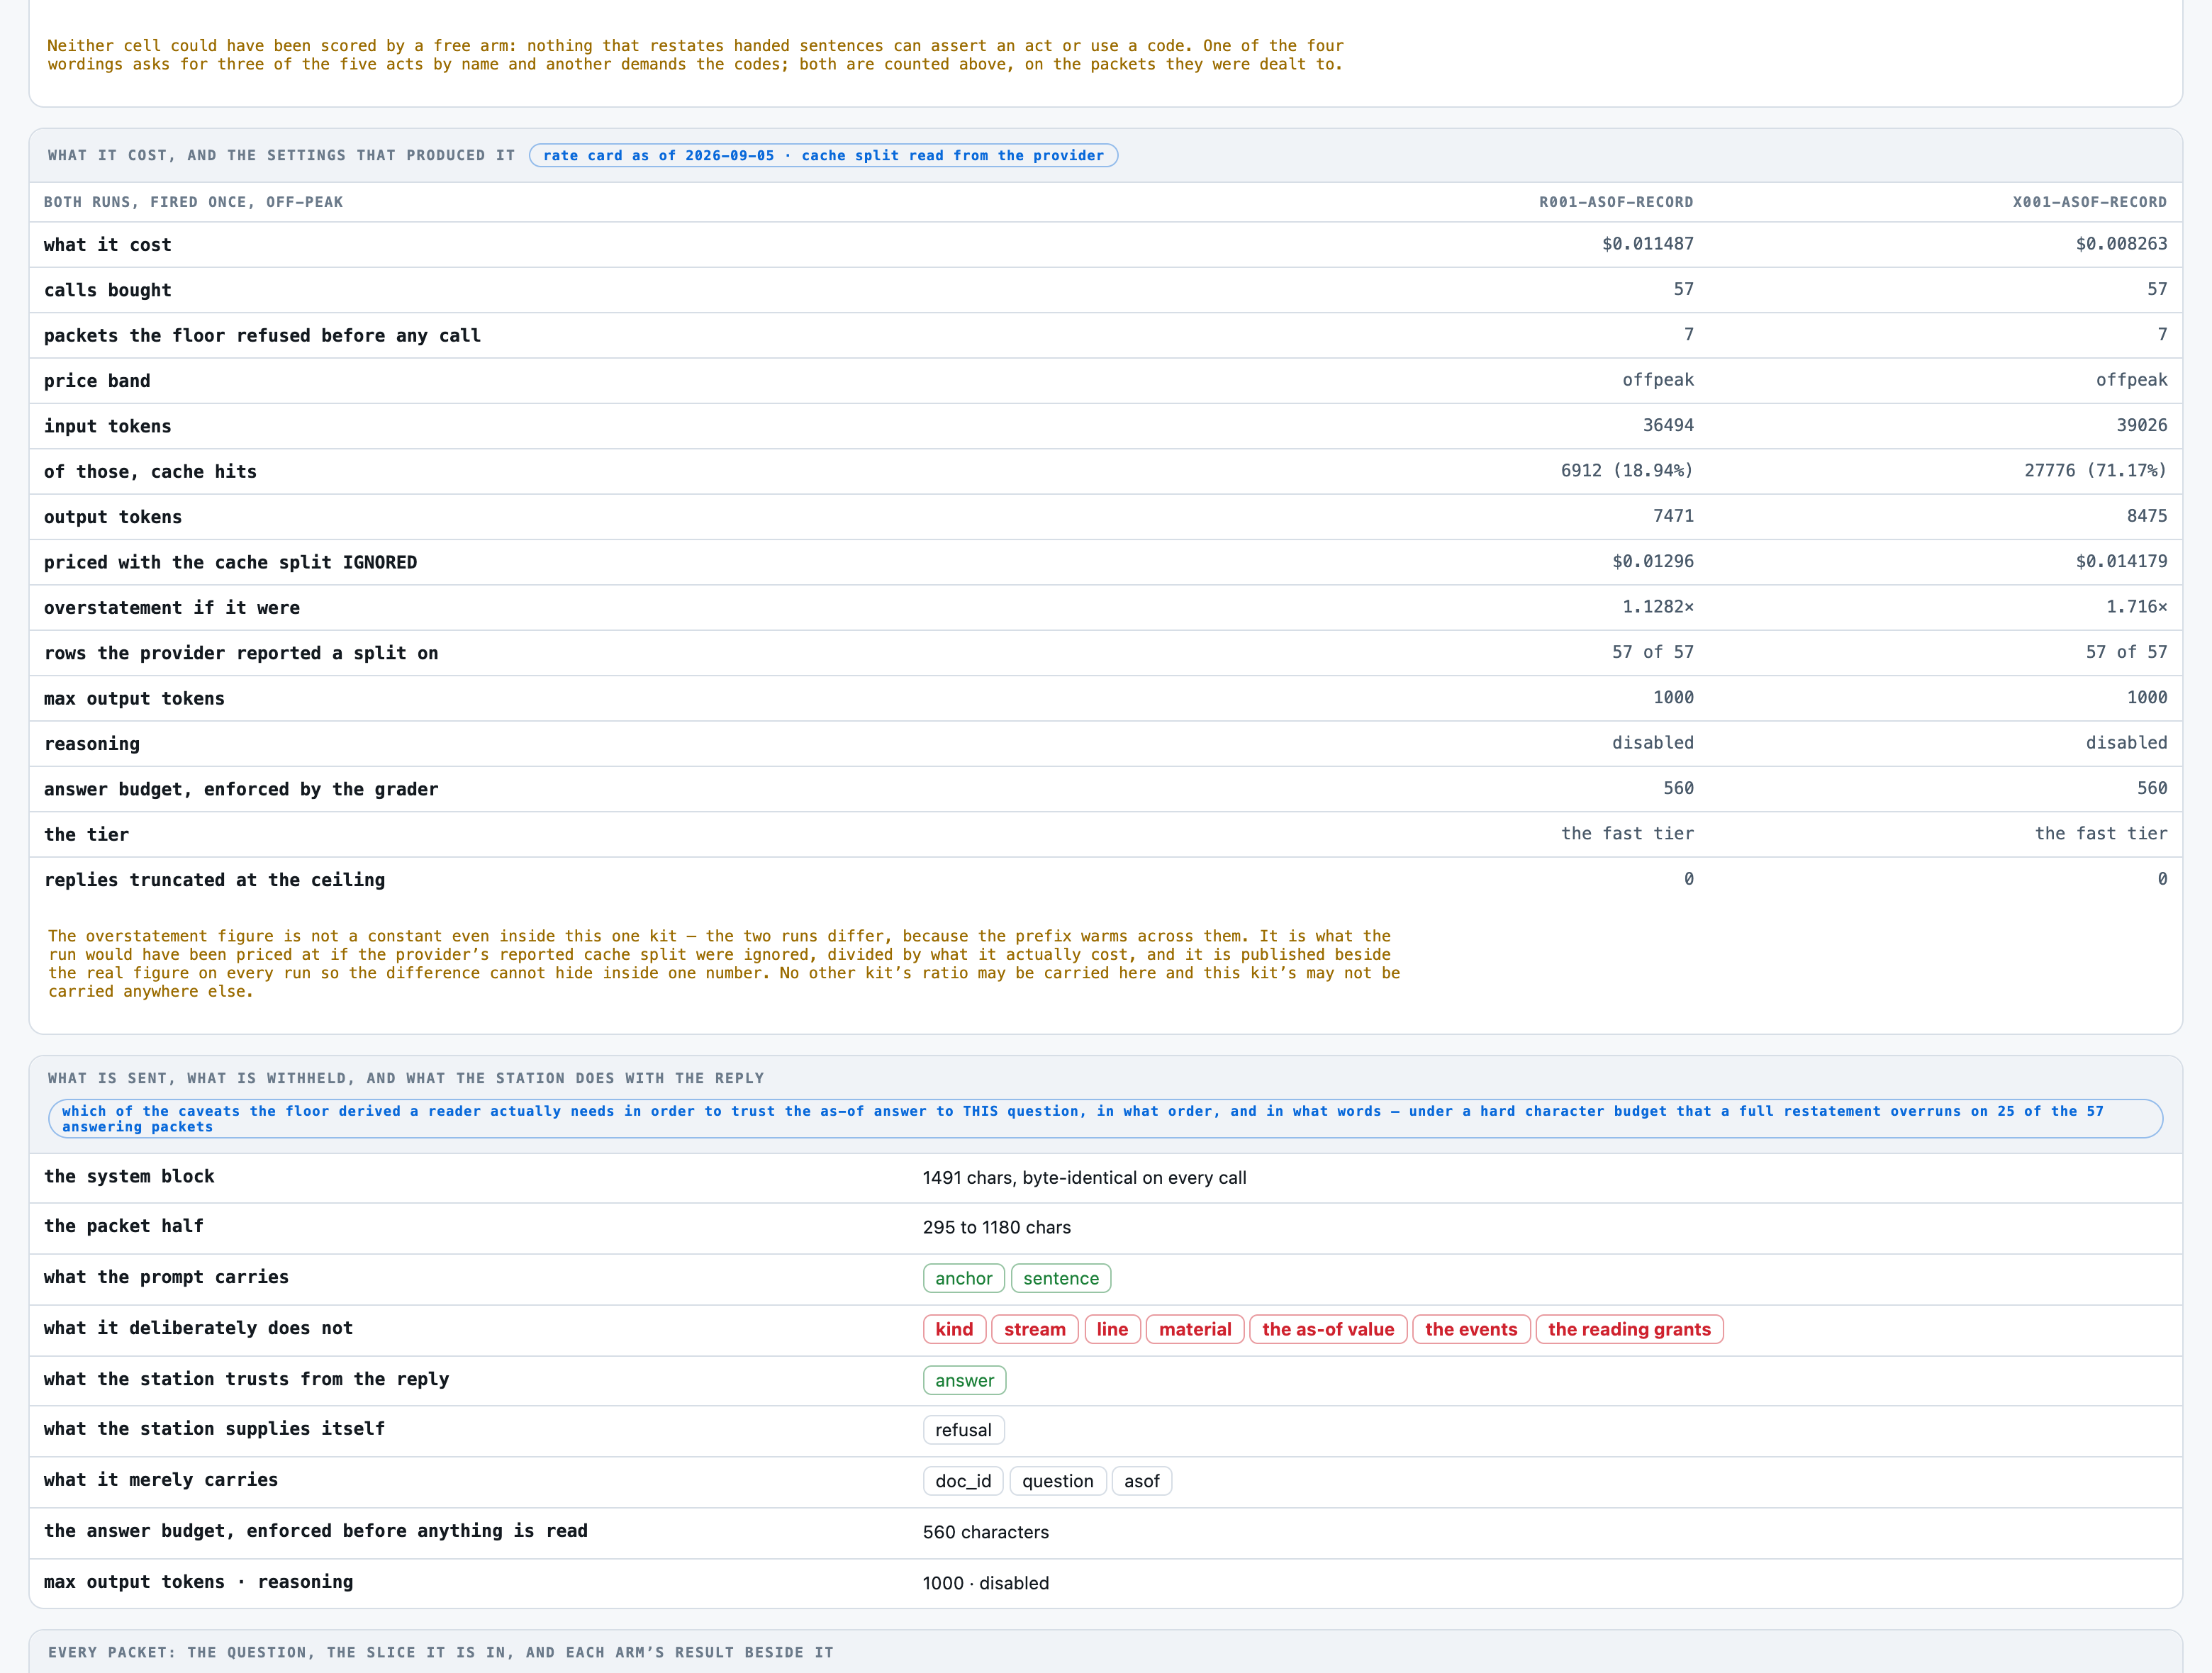Viewport: 2212px width, 1673px height.
Task: Click the red 'material' tag
Action: (x=1195, y=1329)
